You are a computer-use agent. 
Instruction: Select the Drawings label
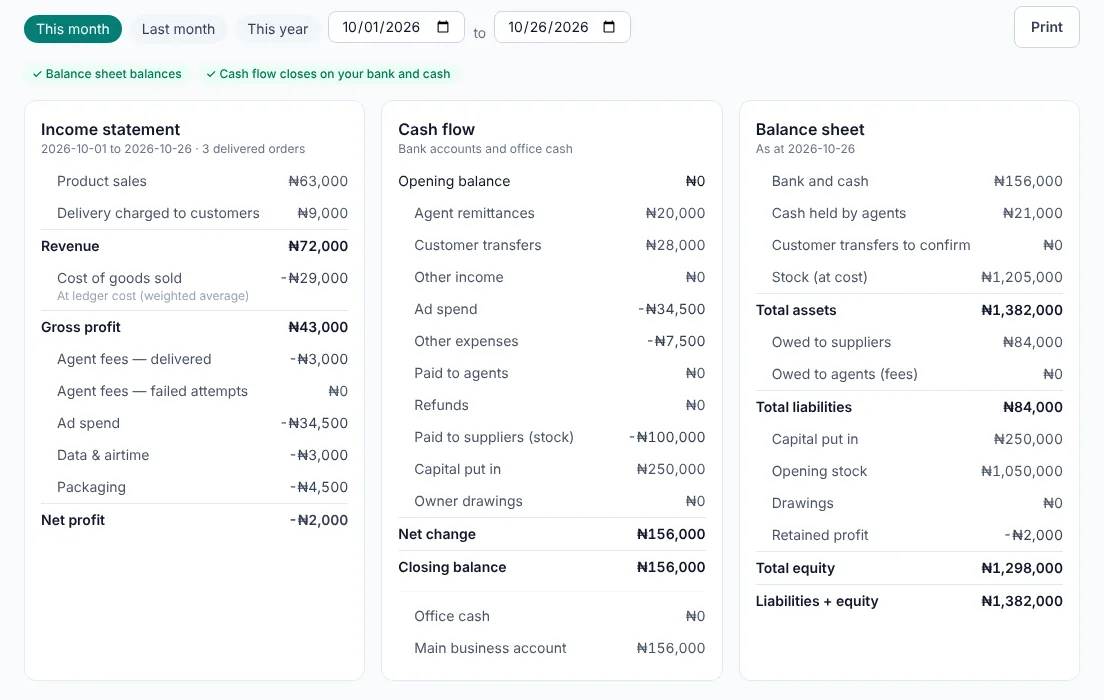pyautogui.click(x=802, y=504)
